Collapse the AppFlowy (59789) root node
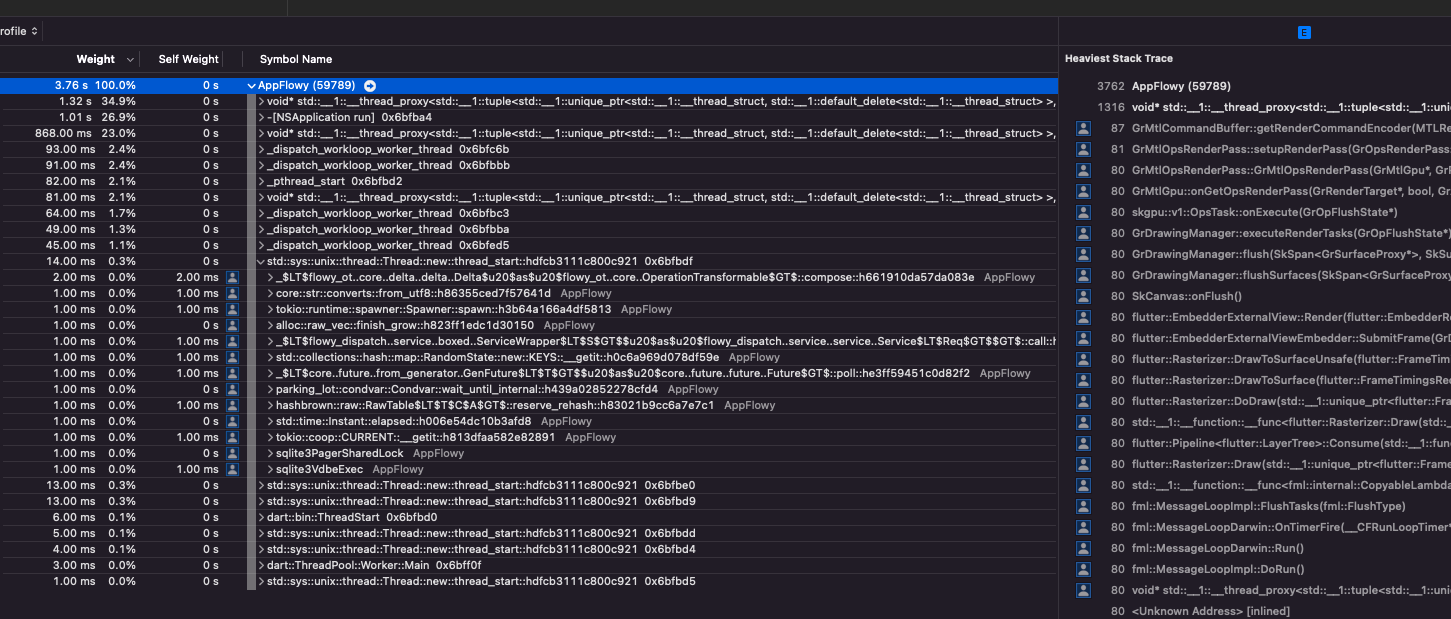This screenshot has height=619, width=1451. click(251, 86)
